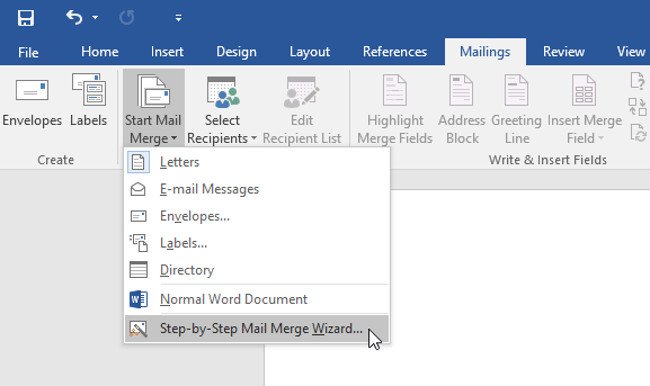Select Normal Word Document option

pos(257,299)
